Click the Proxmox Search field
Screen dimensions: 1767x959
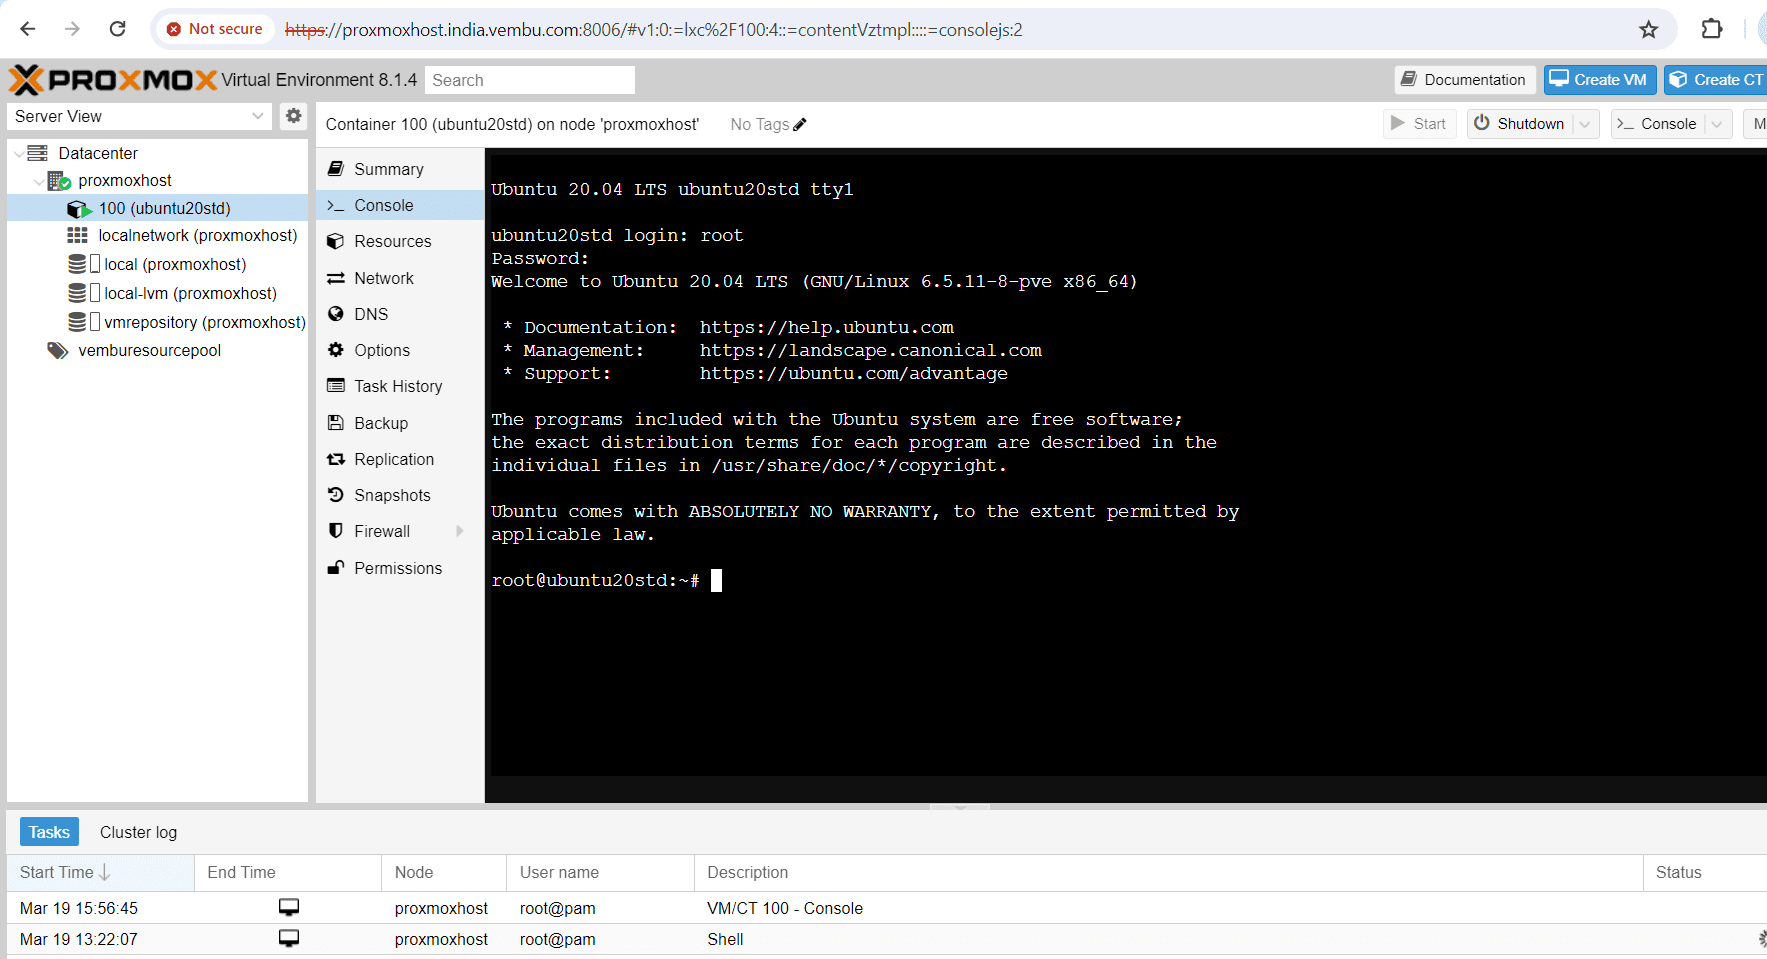pos(530,80)
